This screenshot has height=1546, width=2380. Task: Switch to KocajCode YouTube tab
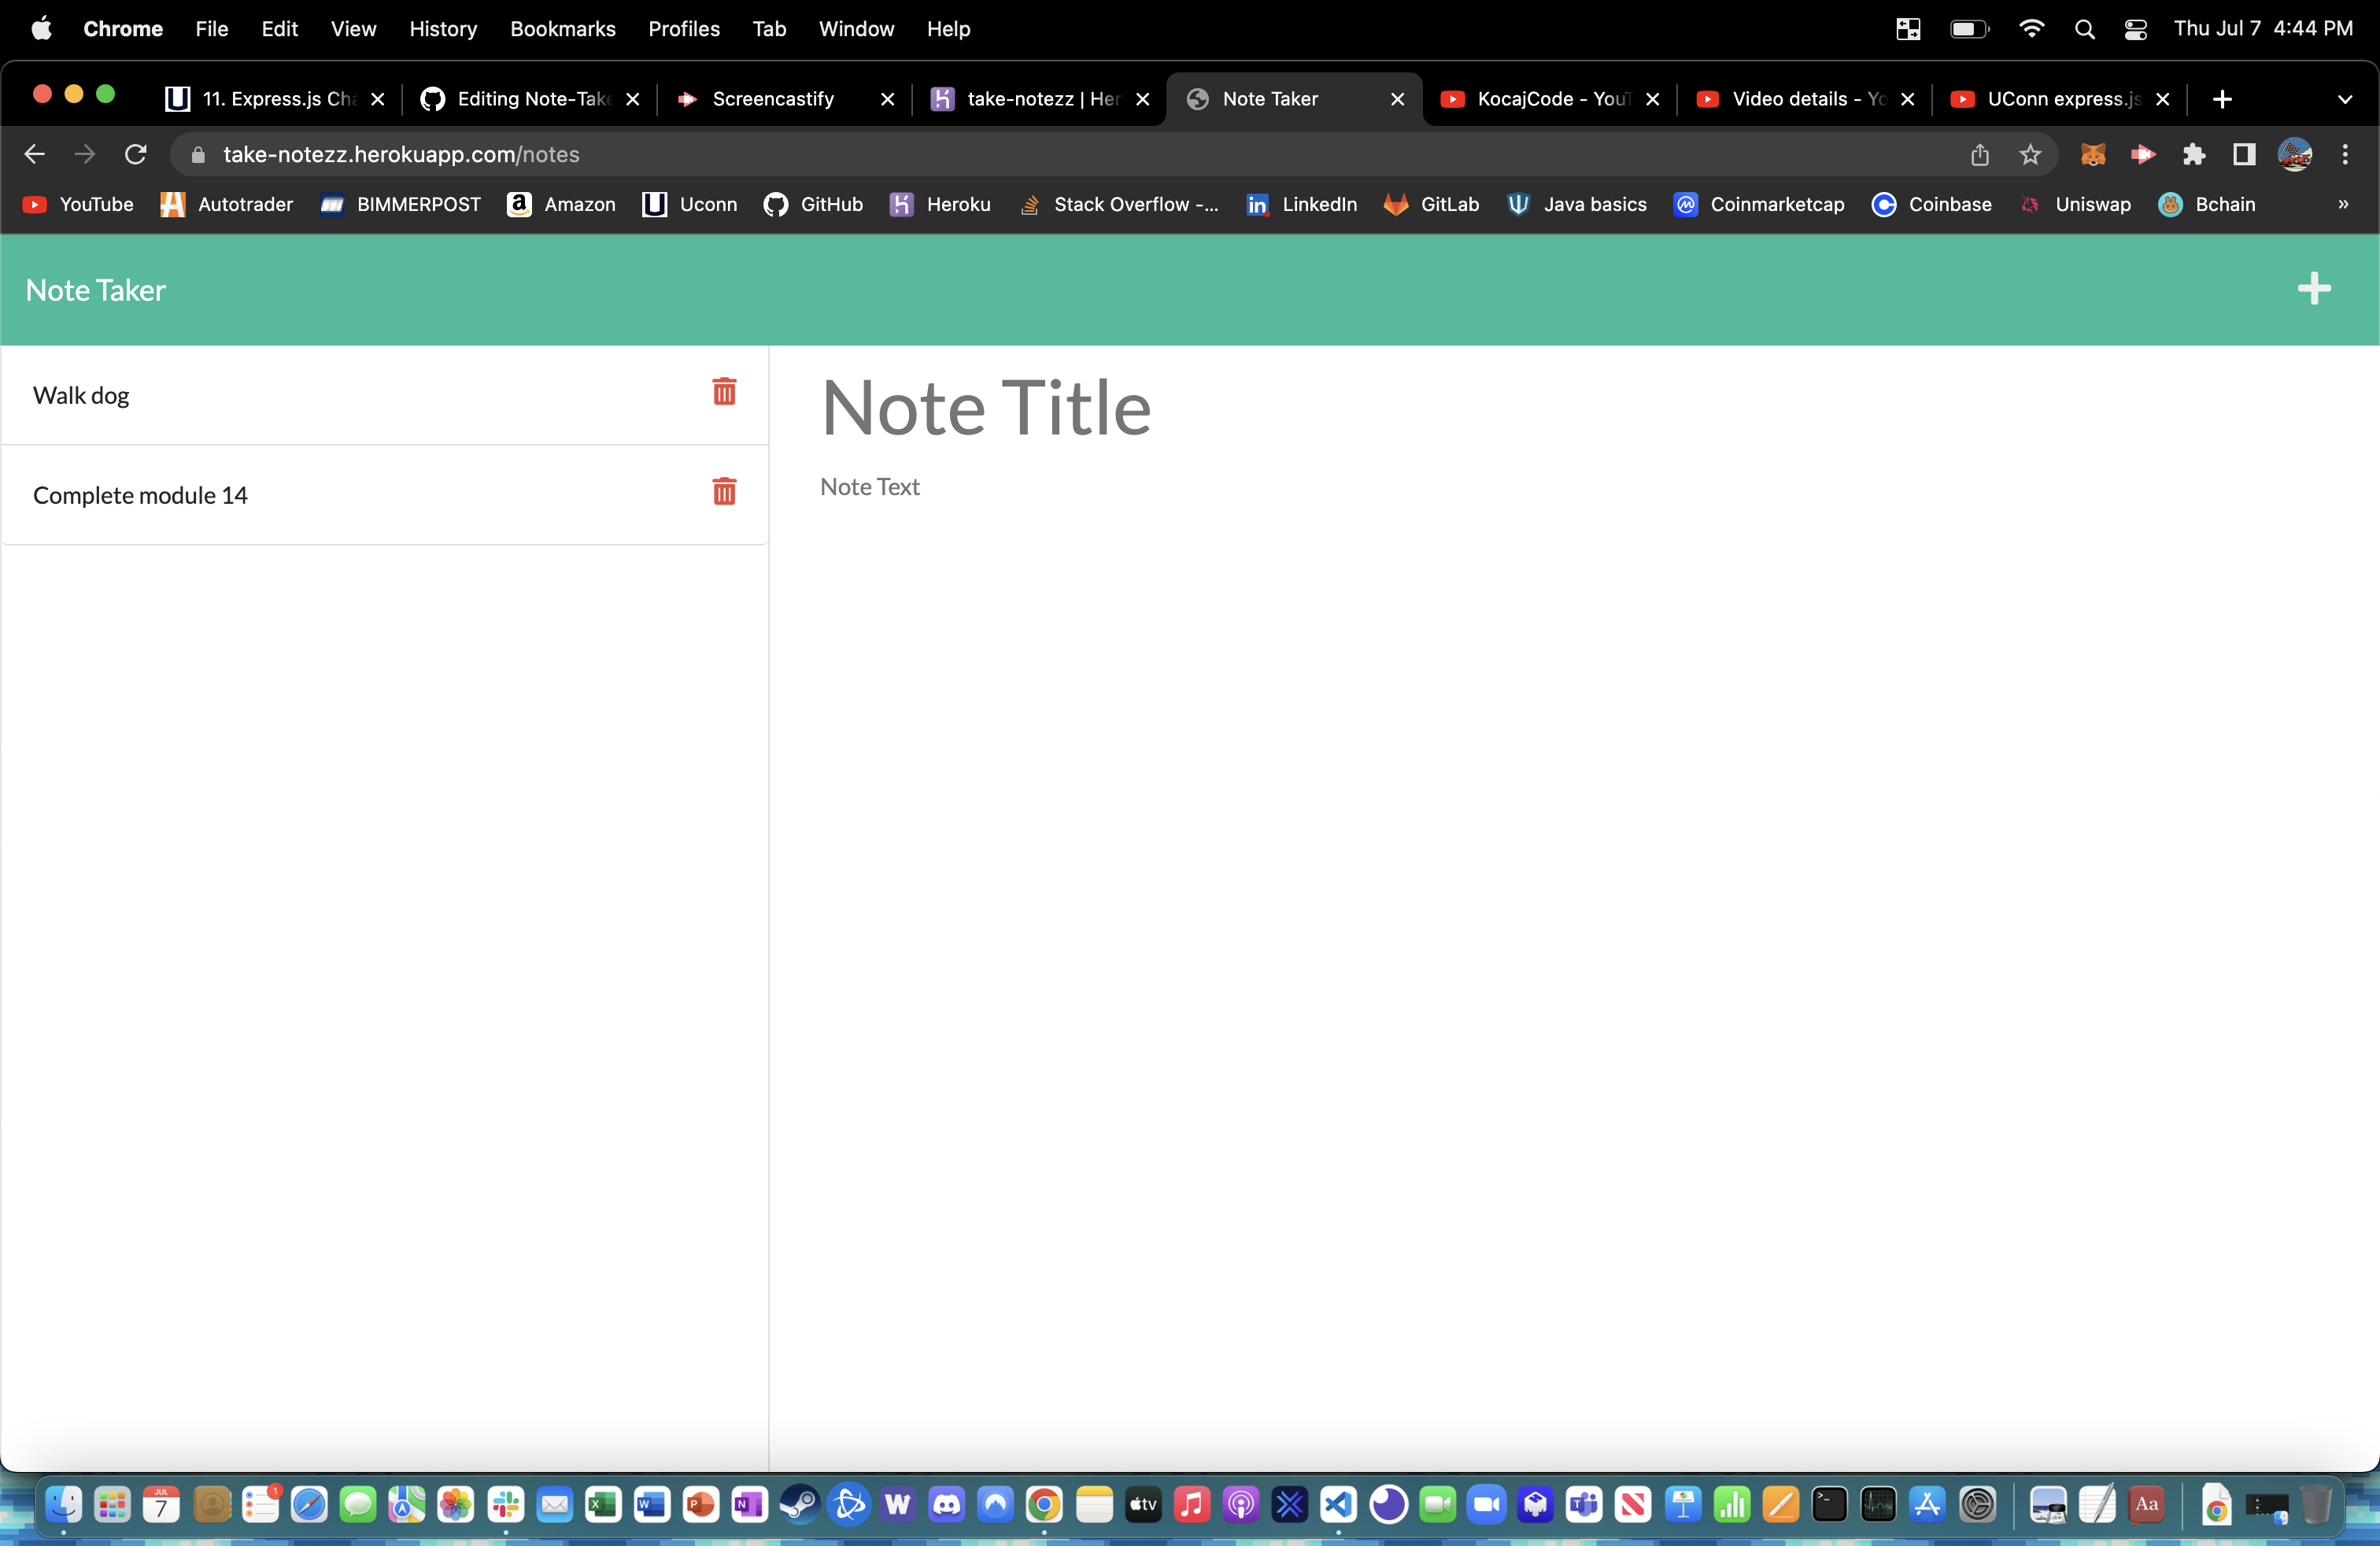pyautogui.click(x=1550, y=99)
